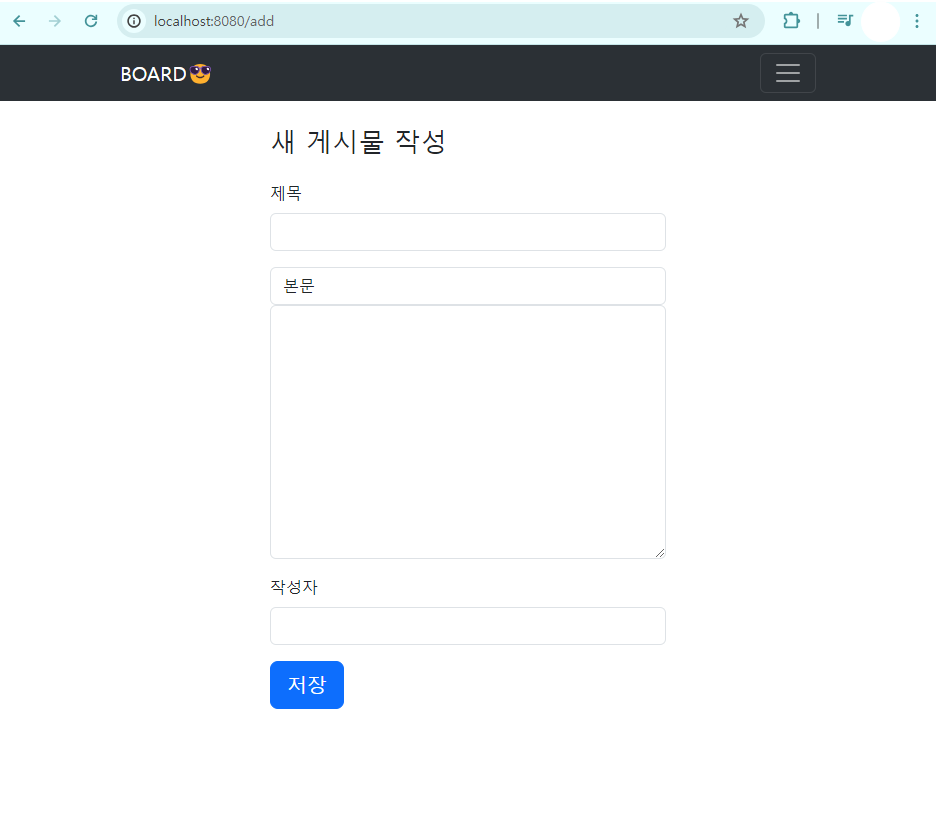The image size is (936, 821).
Task: Focus the 작성자 author input field
Action: click(x=468, y=626)
